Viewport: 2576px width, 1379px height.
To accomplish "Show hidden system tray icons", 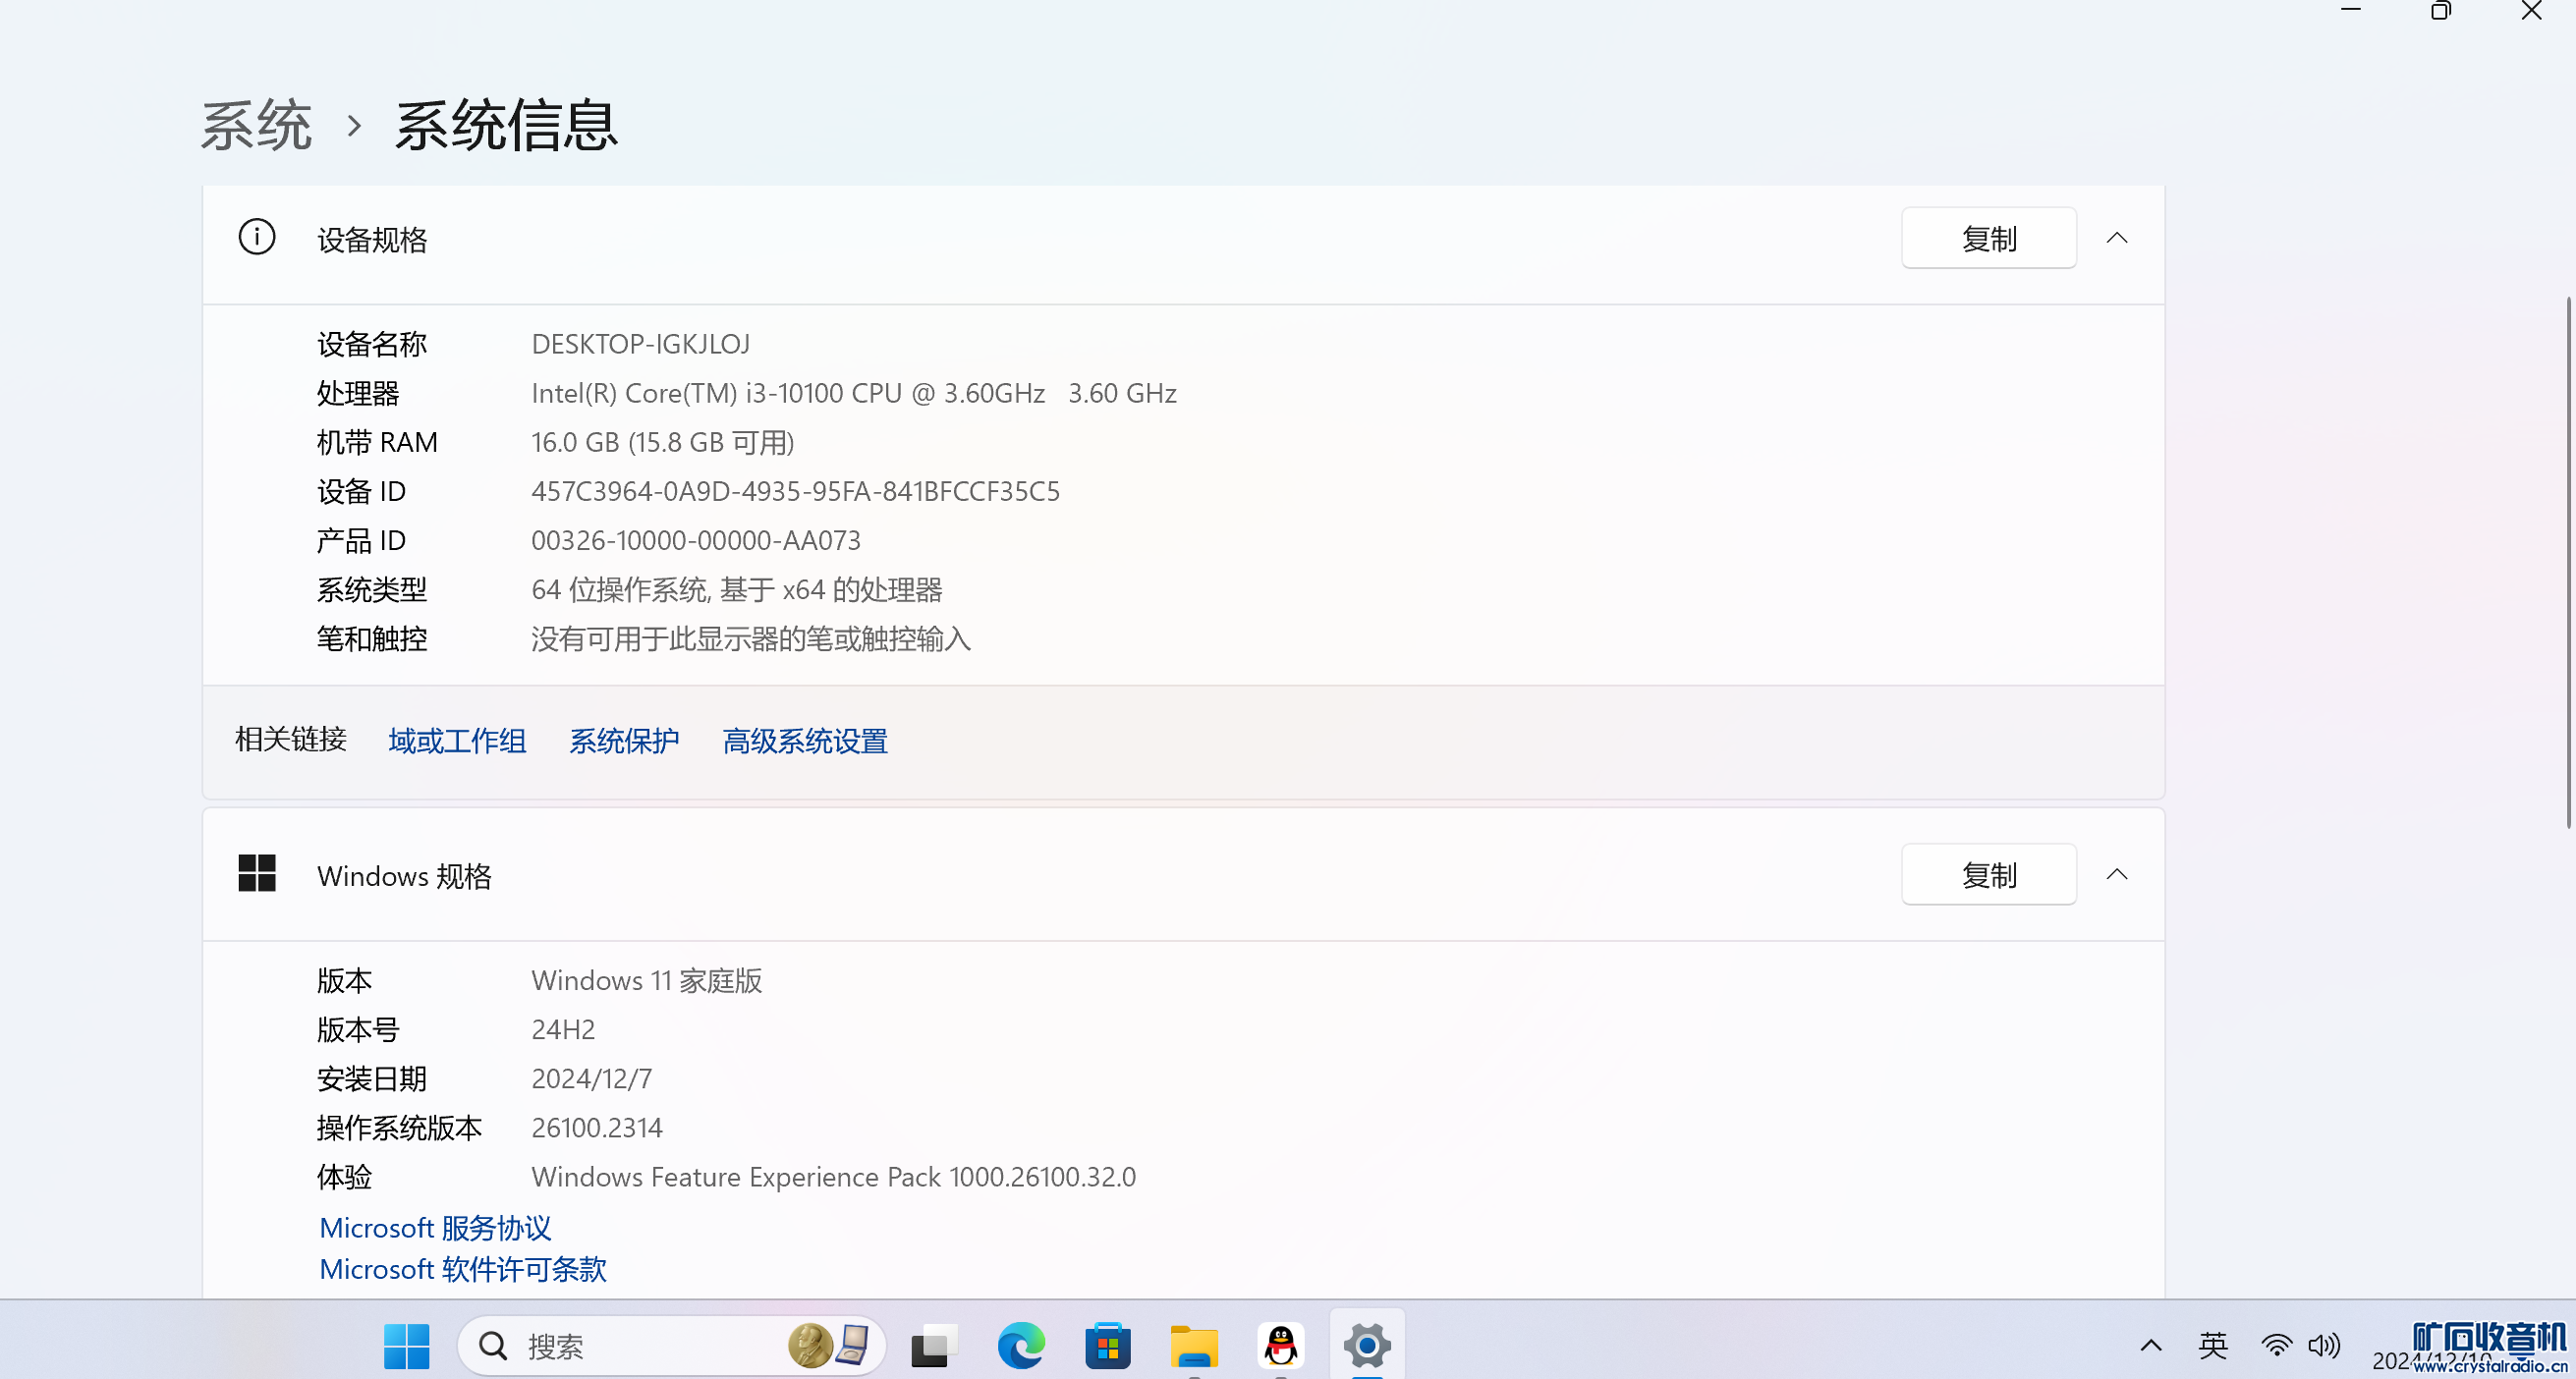I will coord(2150,1346).
